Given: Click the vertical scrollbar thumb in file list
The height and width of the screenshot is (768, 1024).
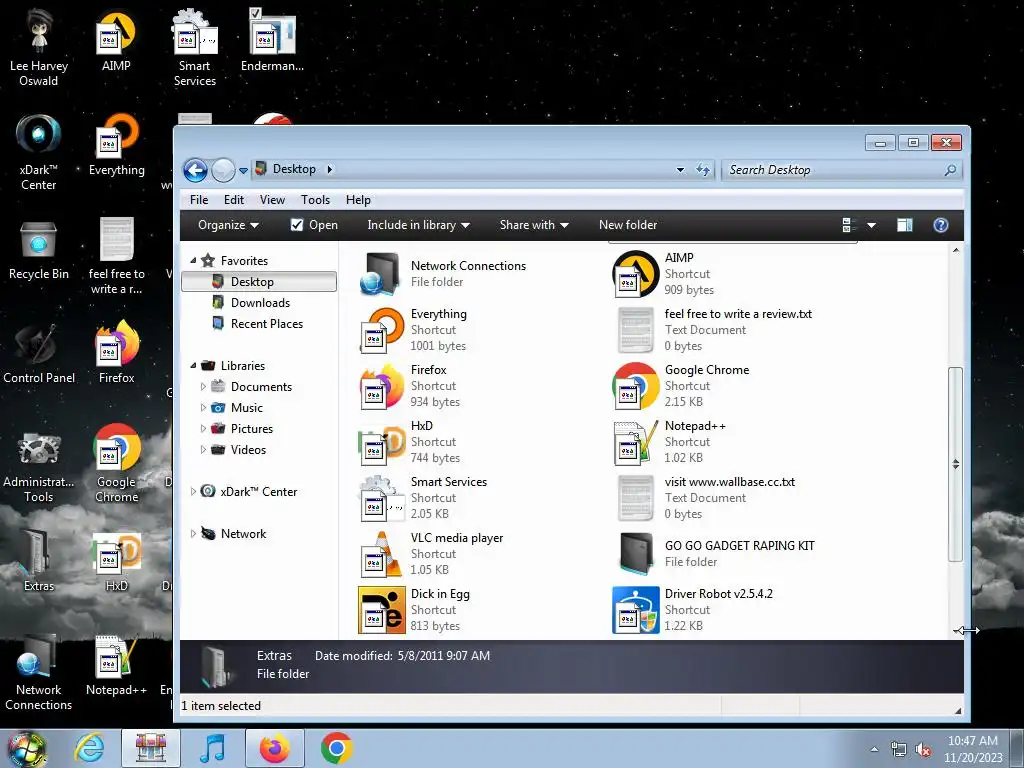Looking at the screenshot, I should (x=955, y=464).
